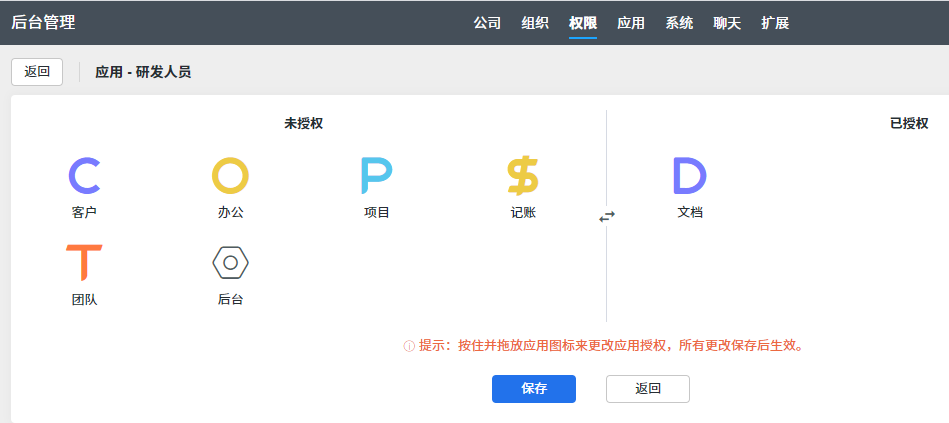The height and width of the screenshot is (423, 949).
Task: Click the 项目 (Project) app icon
Action: point(376,176)
